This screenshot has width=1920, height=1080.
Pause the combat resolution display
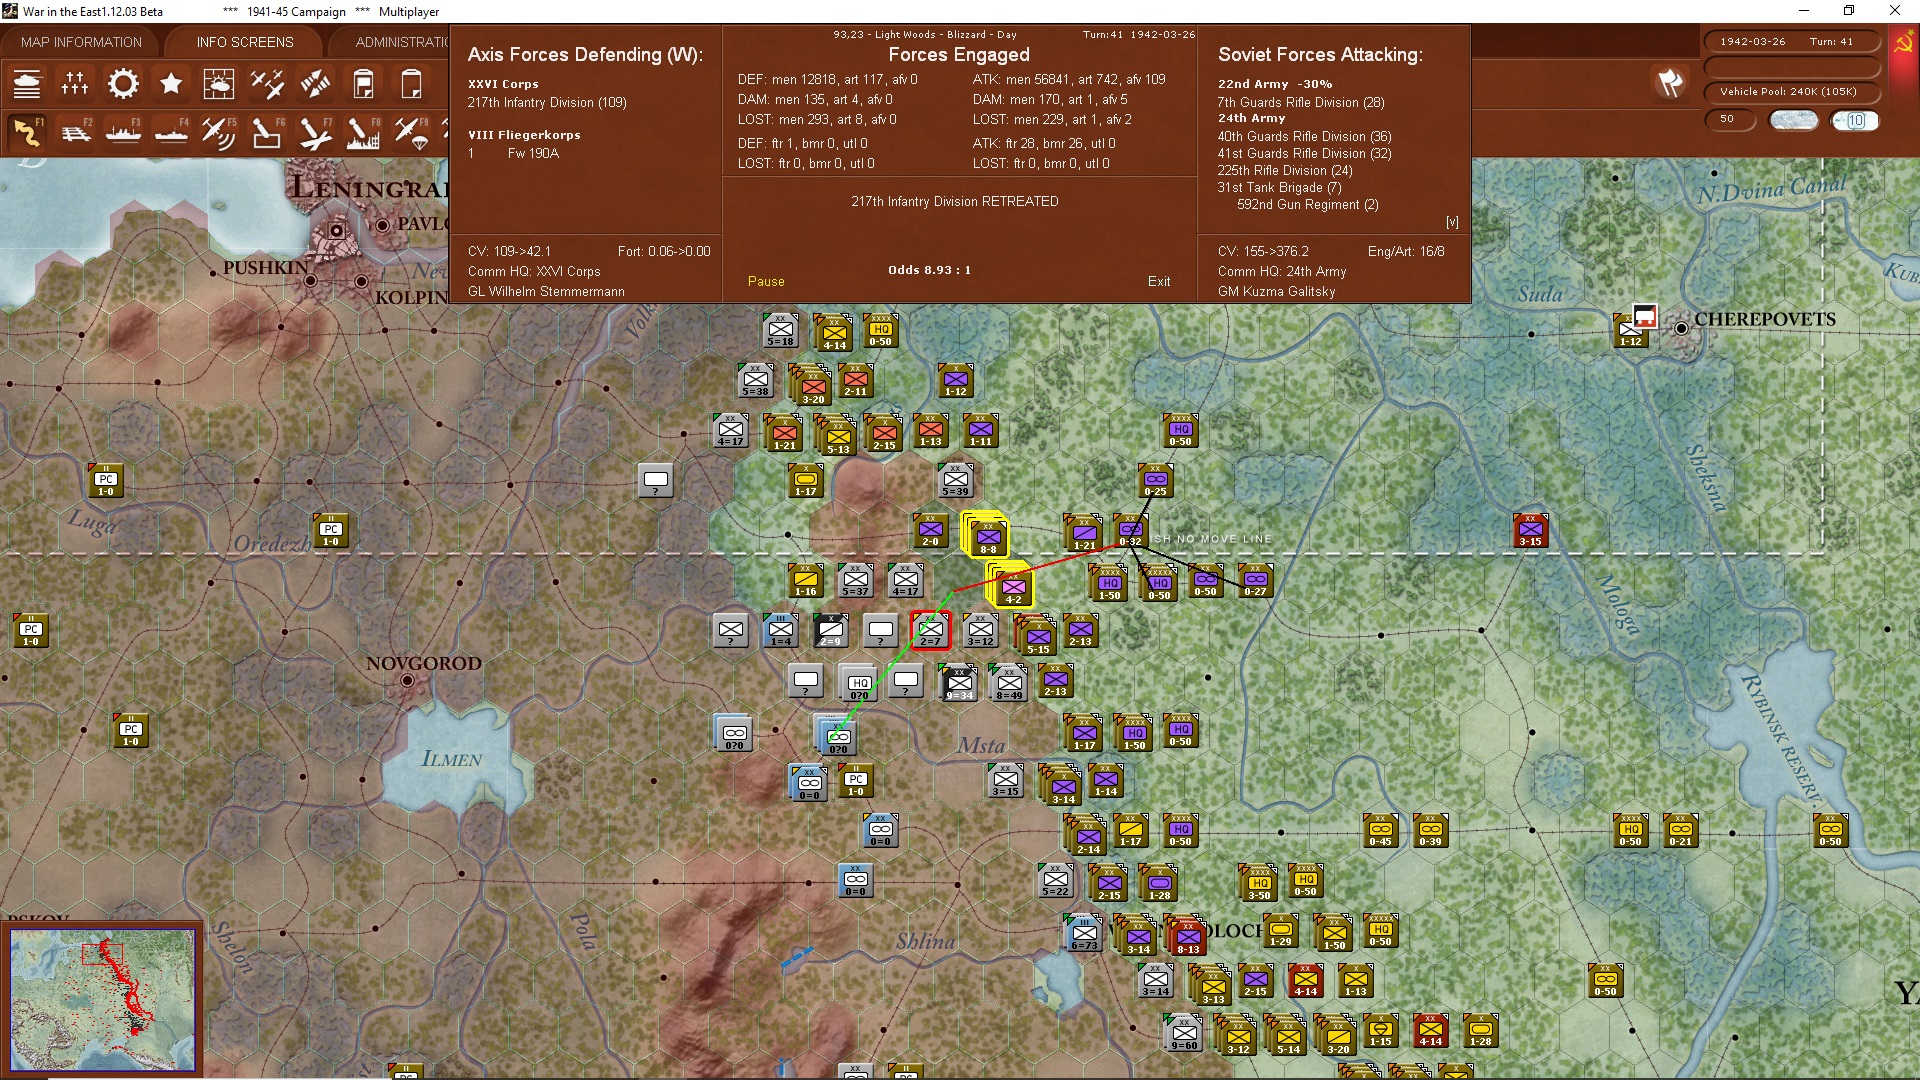pos(766,282)
